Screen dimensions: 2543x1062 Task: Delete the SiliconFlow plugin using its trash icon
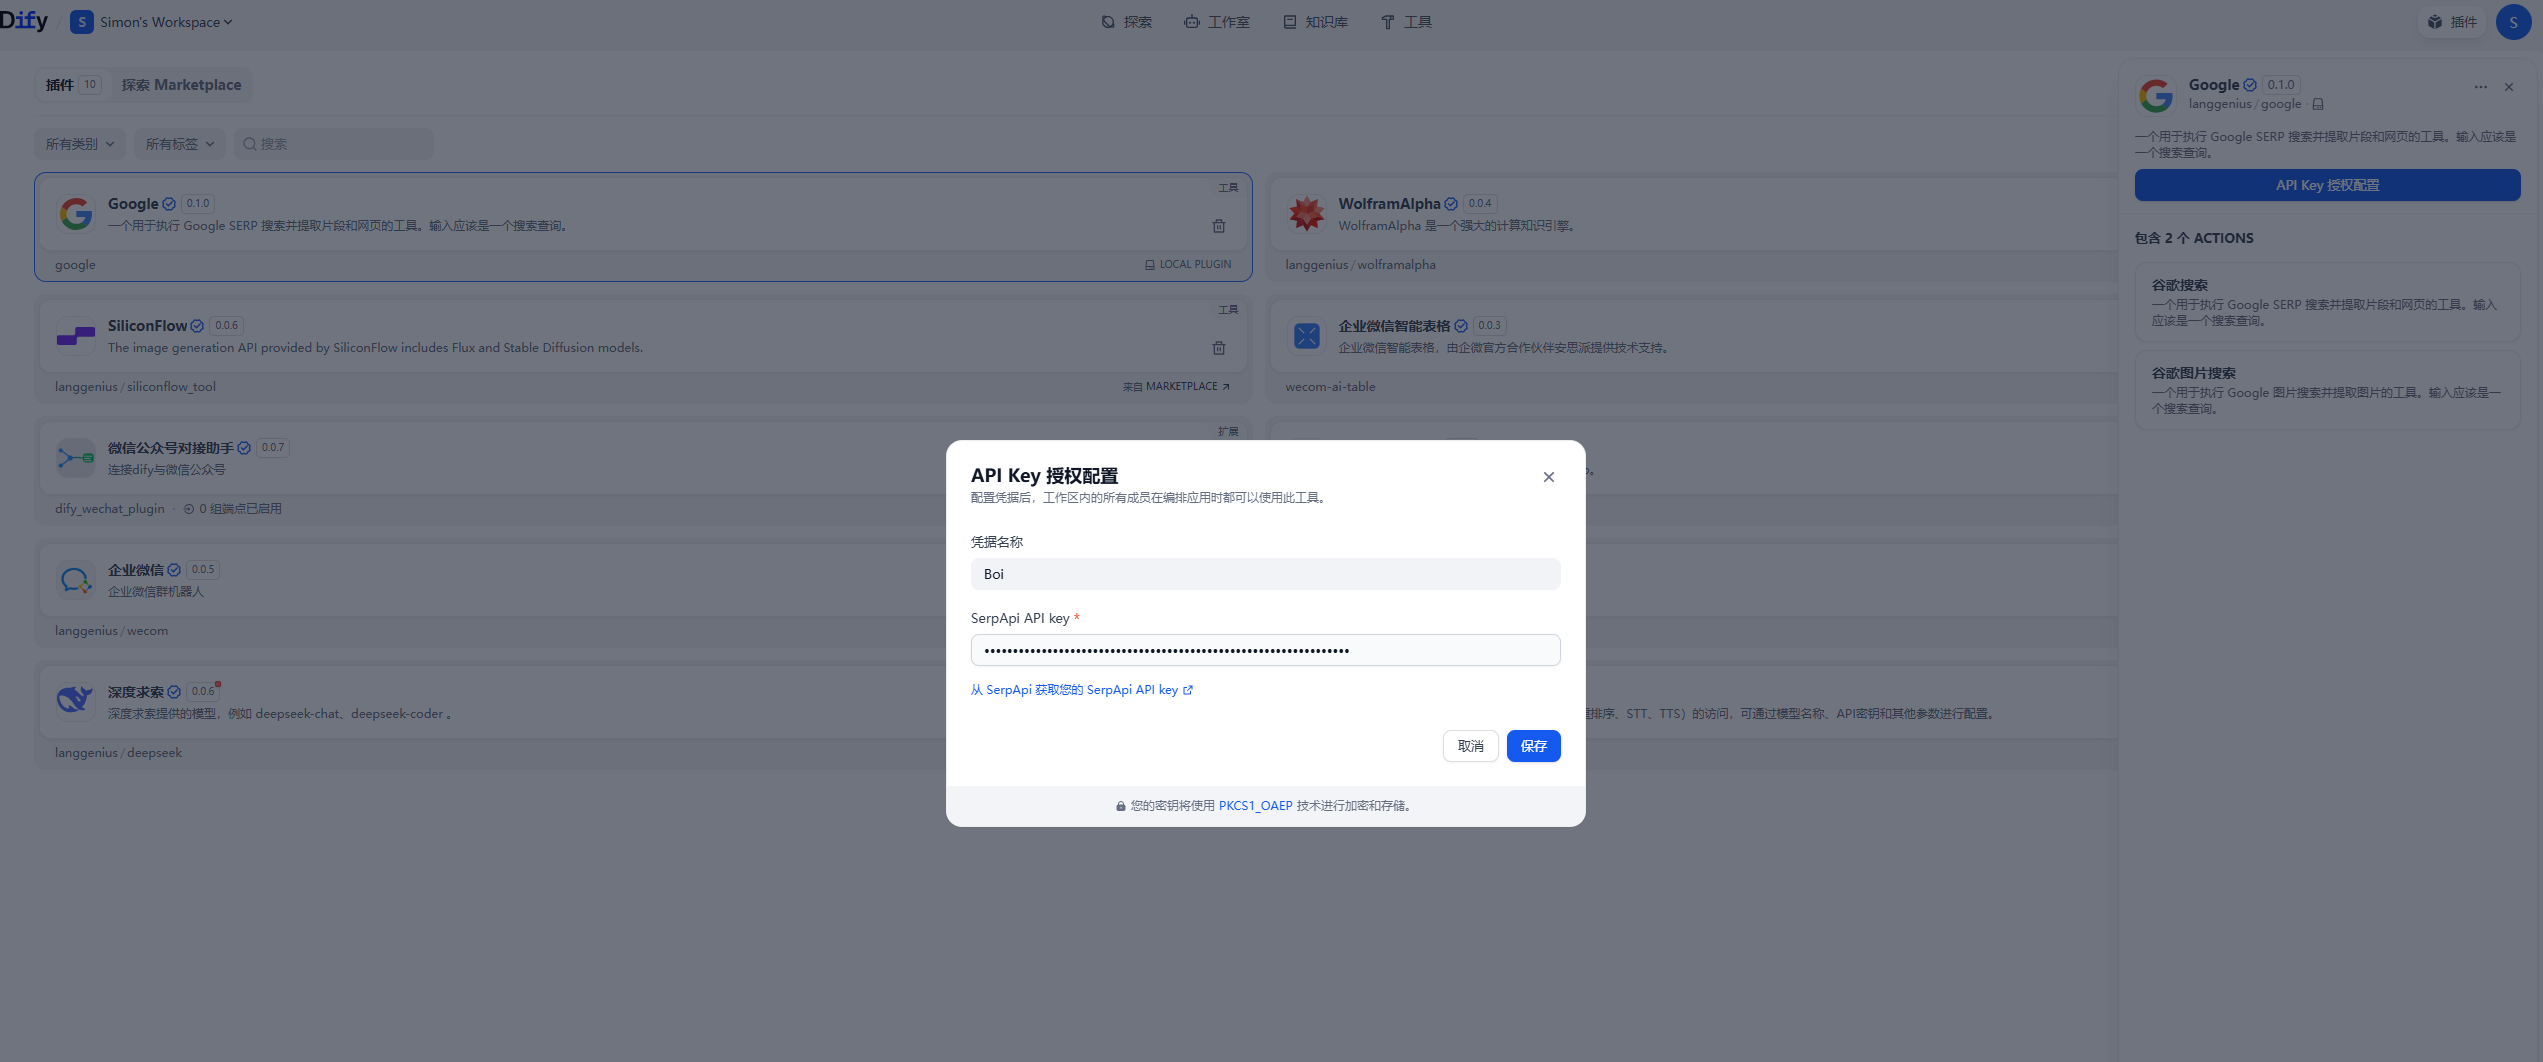(1219, 348)
